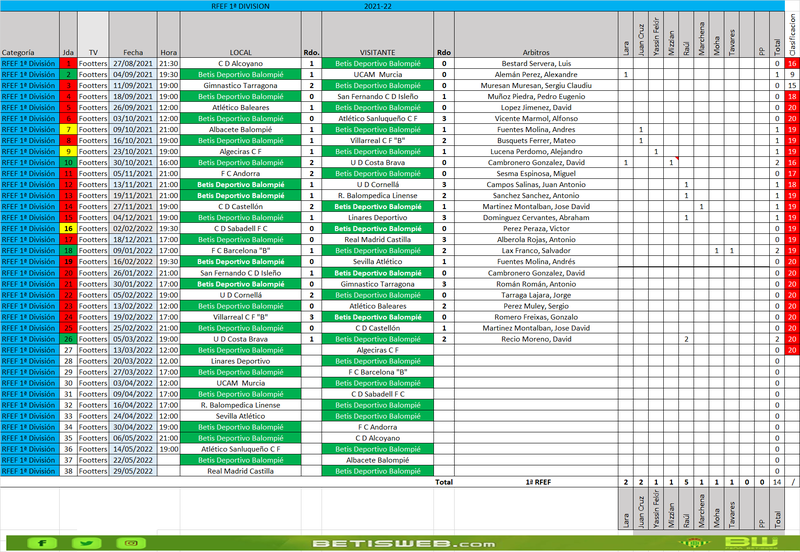The image size is (800, 552).
Task: Select the Hora cell 21:30 dated 27/08/2021
Action: click(168, 64)
